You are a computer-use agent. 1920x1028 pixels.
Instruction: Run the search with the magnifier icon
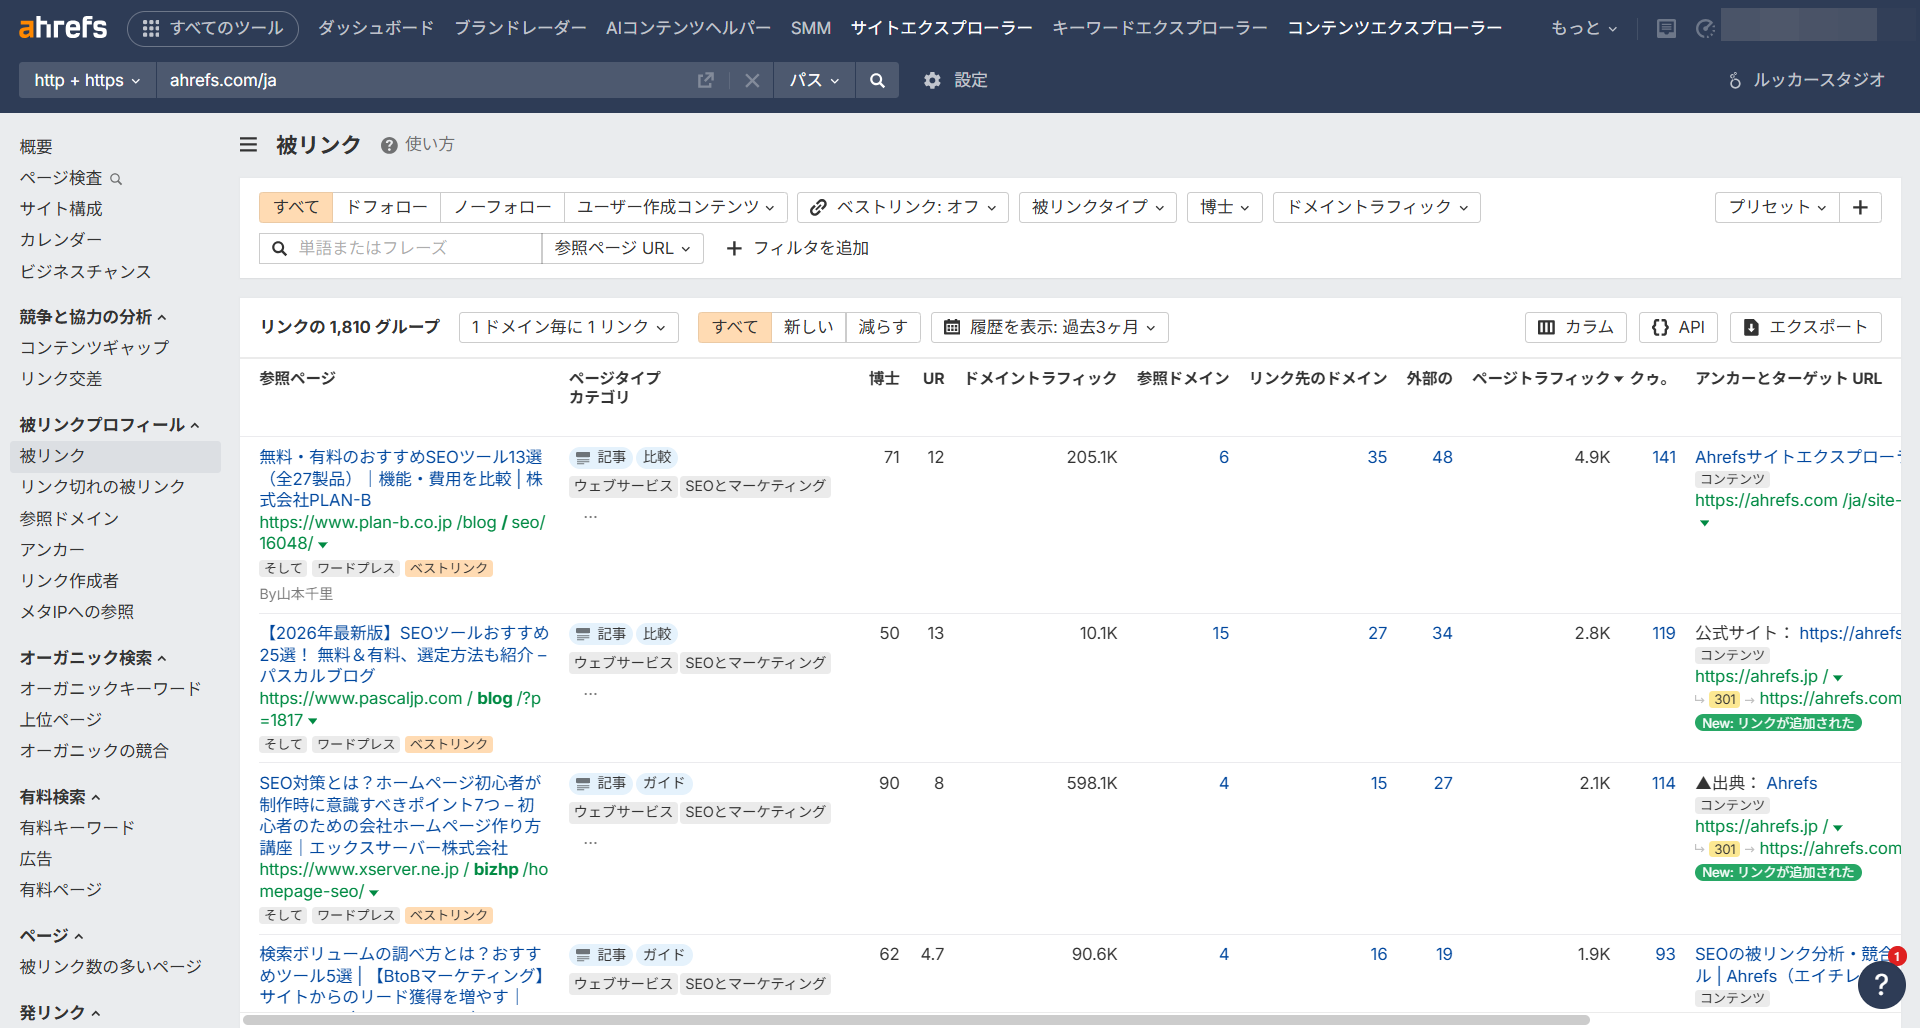[877, 80]
